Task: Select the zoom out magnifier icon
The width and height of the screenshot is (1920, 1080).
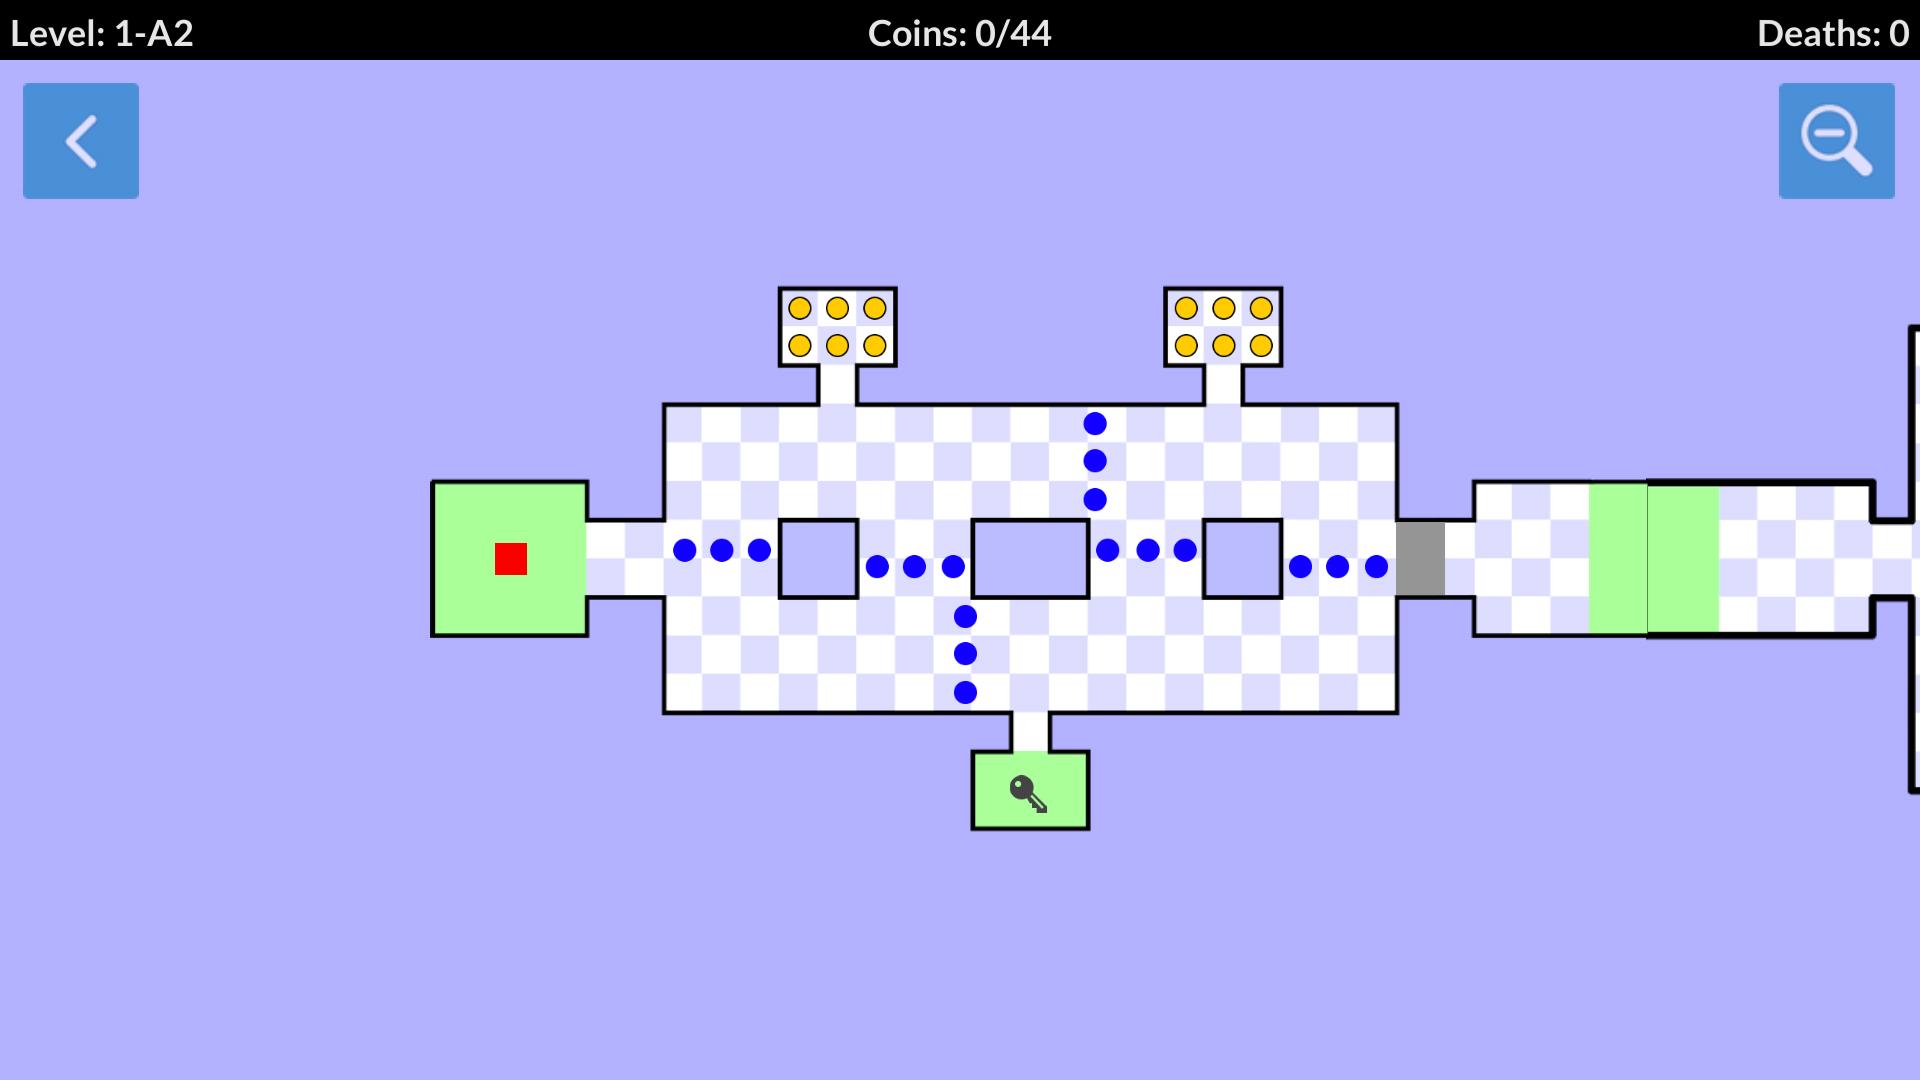Action: [x=1838, y=140]
